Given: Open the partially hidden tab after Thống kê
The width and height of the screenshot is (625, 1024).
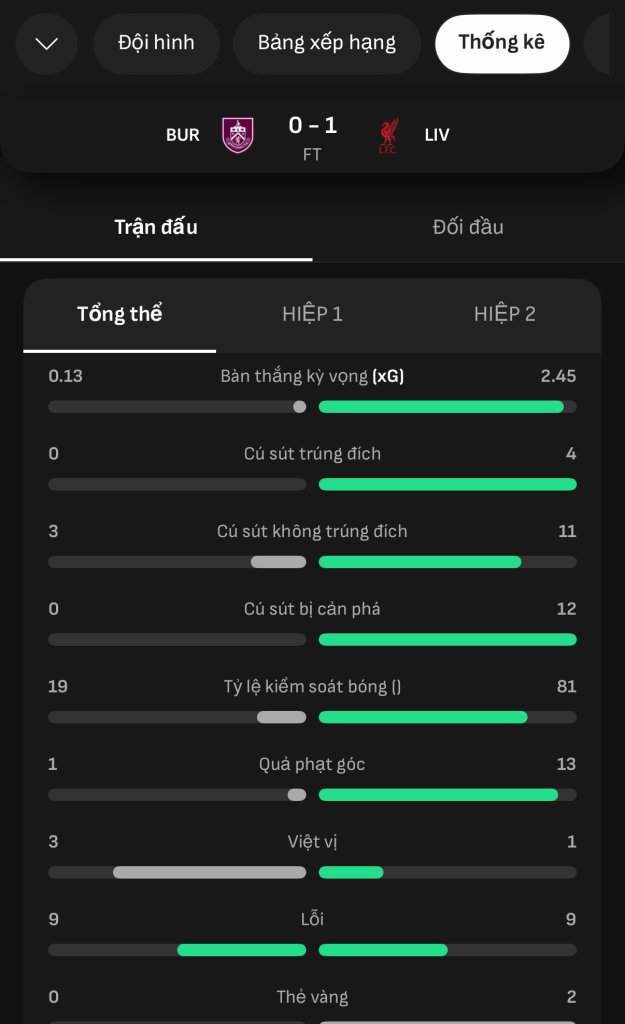Looking at the screenshot, I should (597, 43).
